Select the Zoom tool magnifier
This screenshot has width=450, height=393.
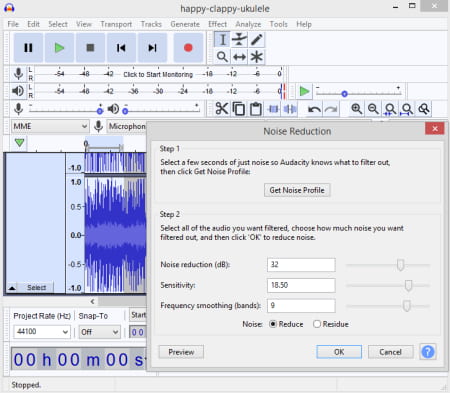point(222,57)
